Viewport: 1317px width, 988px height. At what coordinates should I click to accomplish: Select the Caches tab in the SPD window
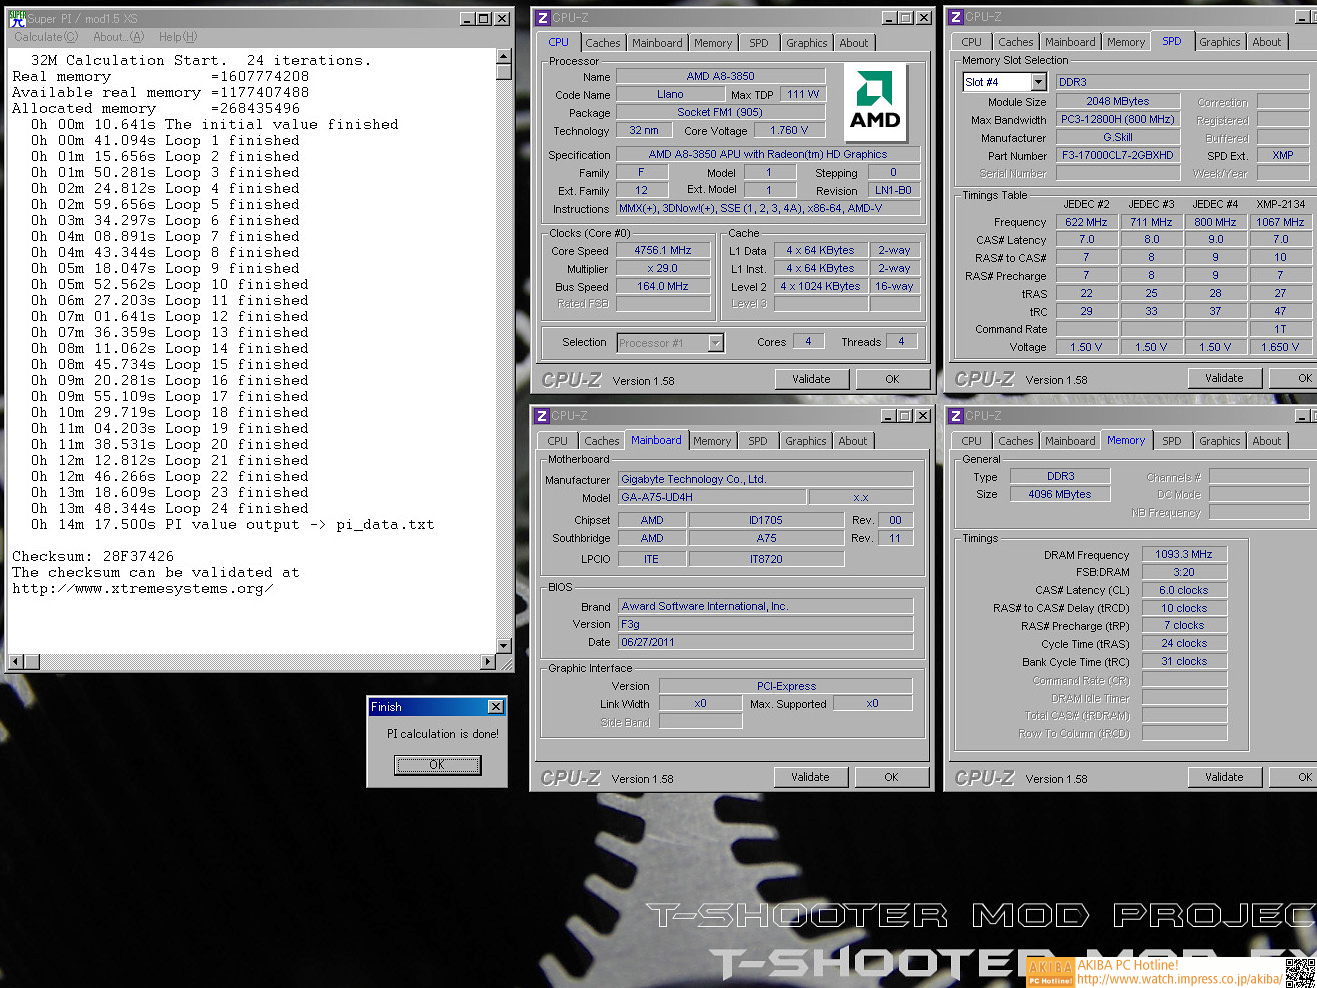point(1016,42)
